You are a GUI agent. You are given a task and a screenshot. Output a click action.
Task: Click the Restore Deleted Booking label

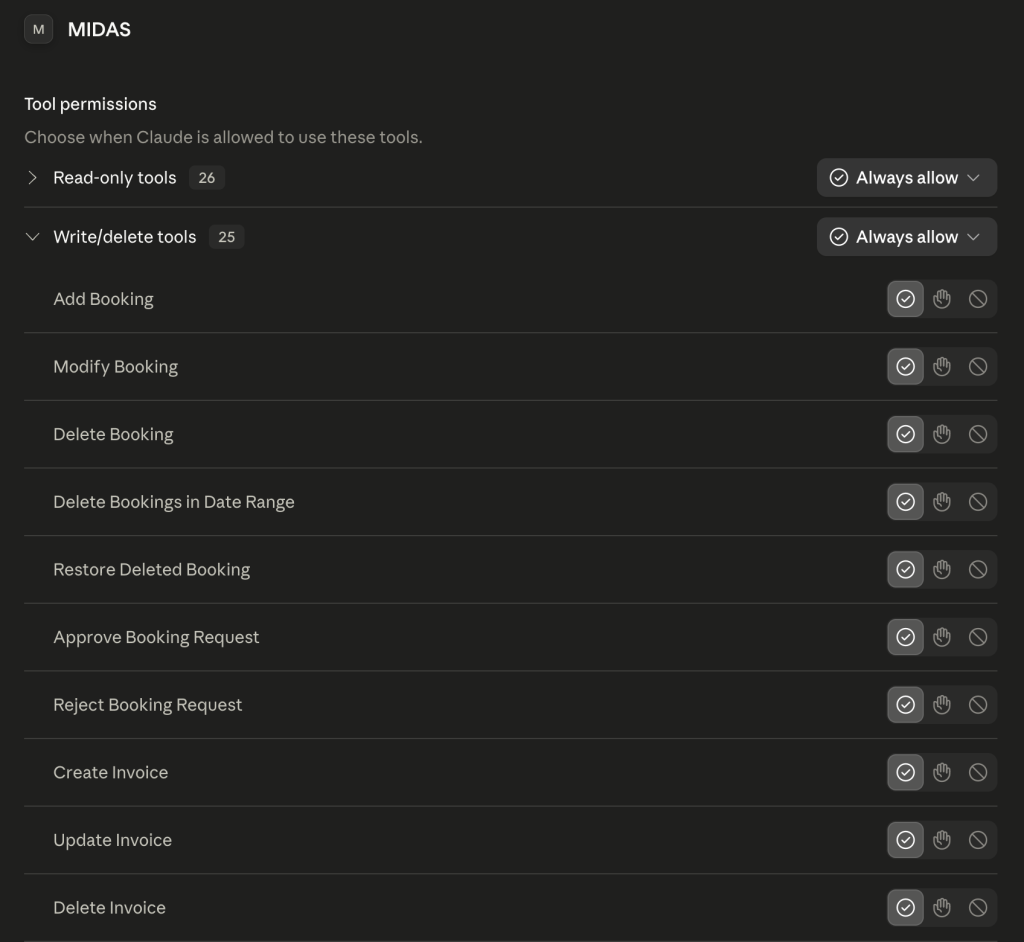tap(152, 570)
